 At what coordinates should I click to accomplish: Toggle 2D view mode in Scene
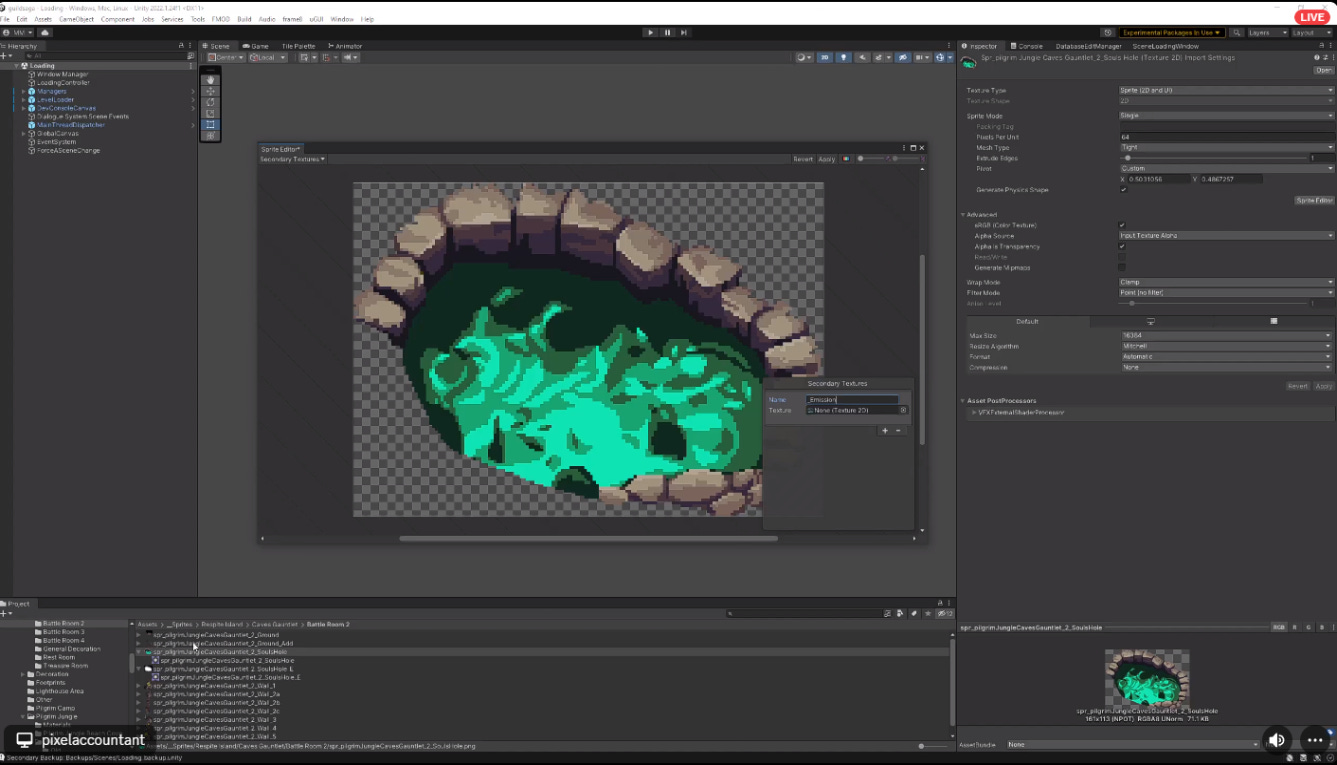pyautogui.click(x=825, y=58)
